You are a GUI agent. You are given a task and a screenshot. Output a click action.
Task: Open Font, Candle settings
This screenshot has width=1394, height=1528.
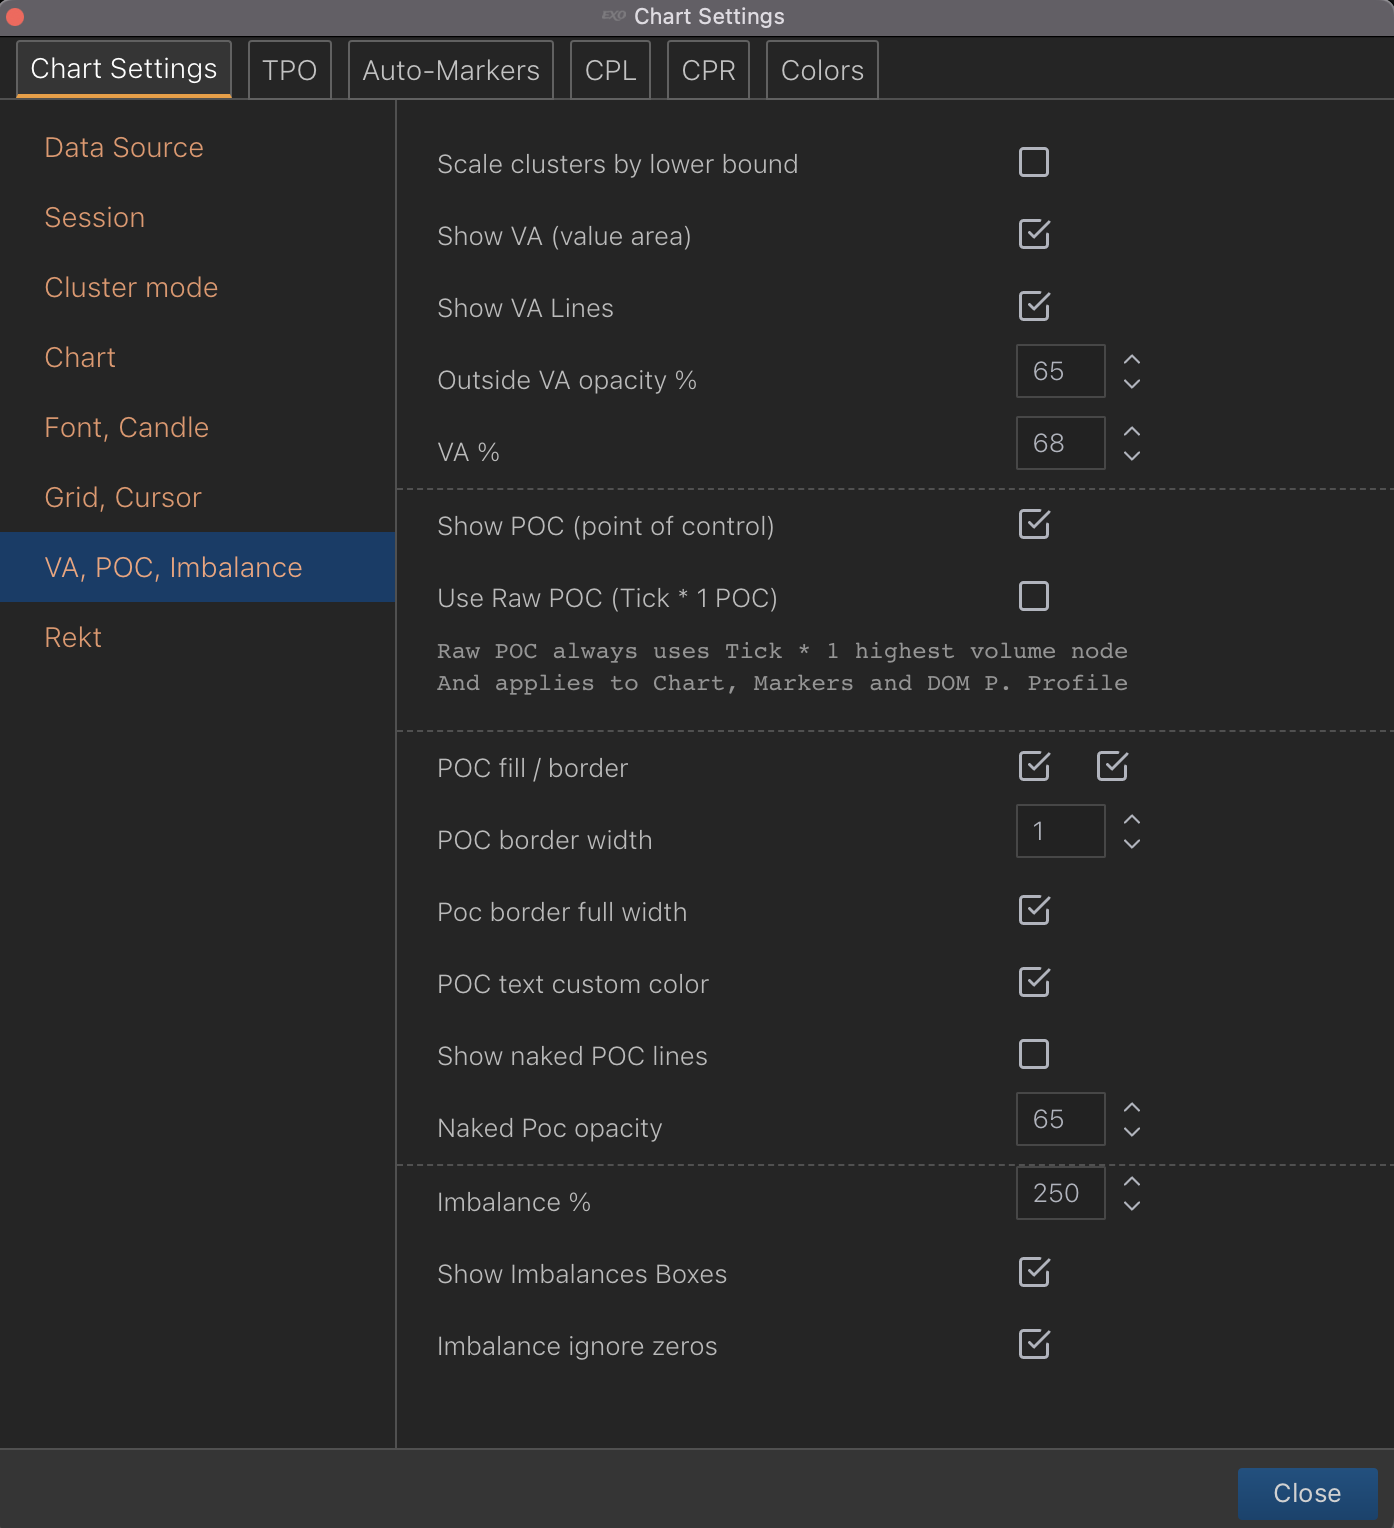(x=198, y=427)
